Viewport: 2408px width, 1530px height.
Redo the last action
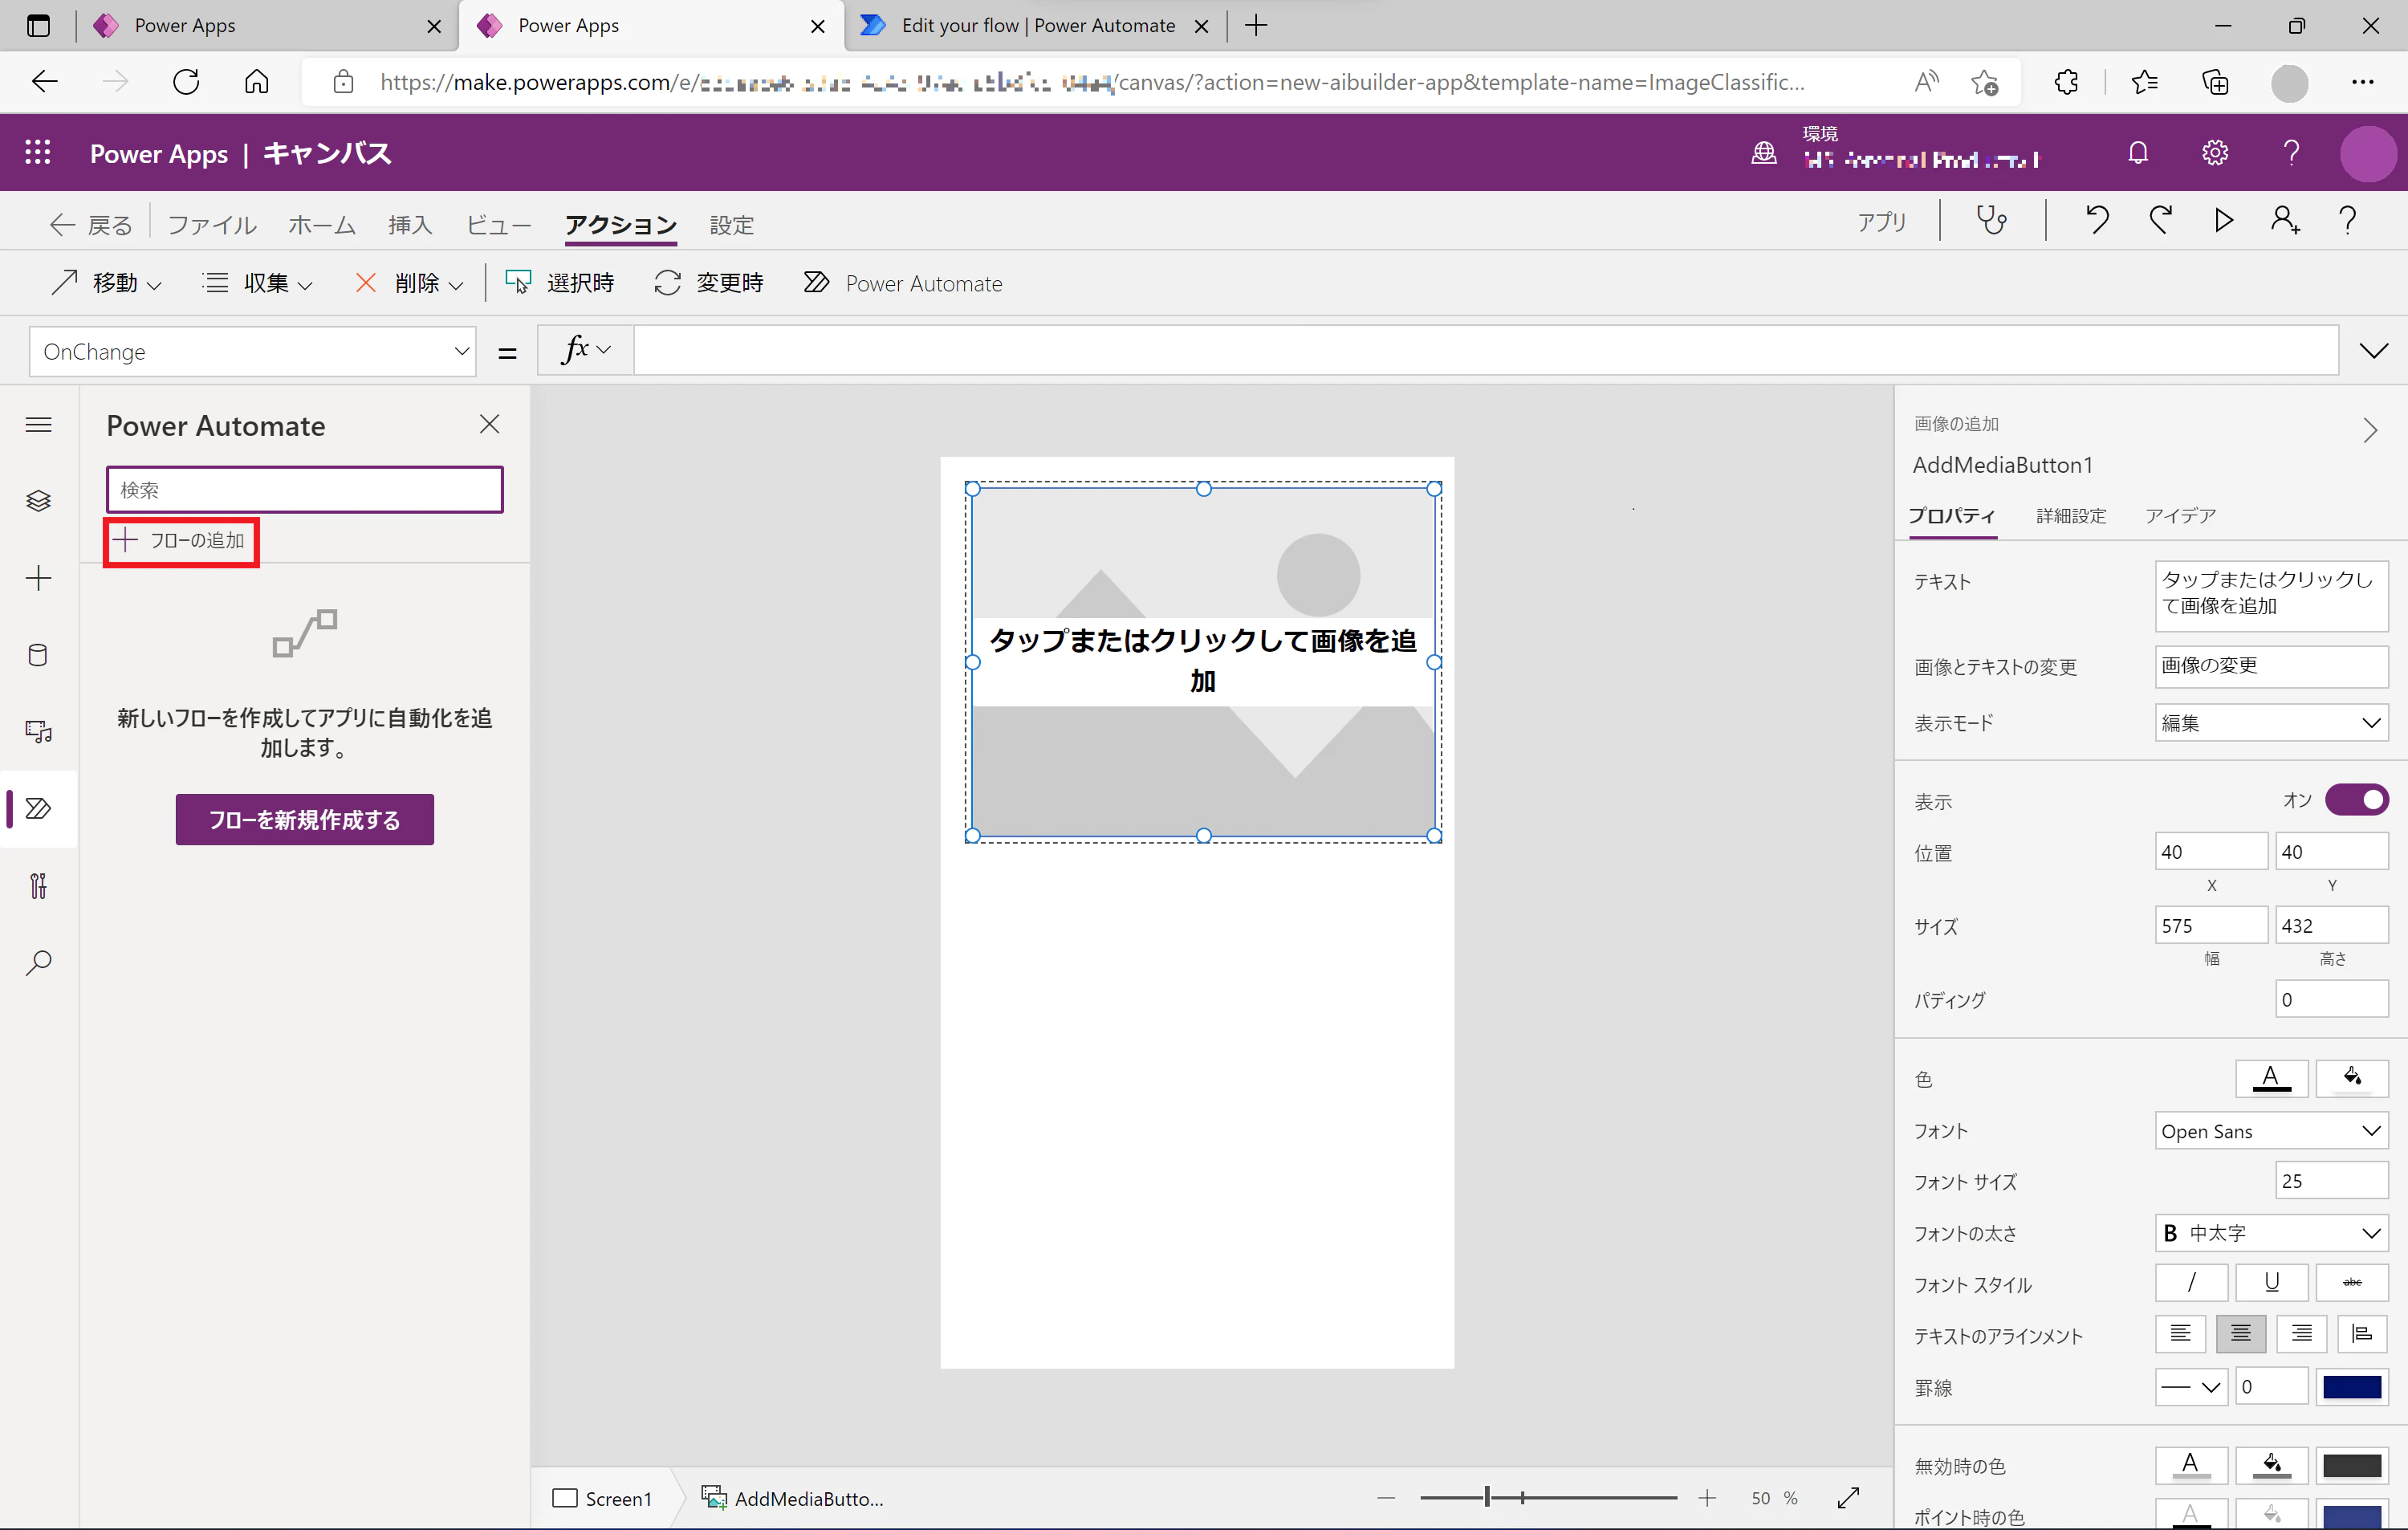2160,220
